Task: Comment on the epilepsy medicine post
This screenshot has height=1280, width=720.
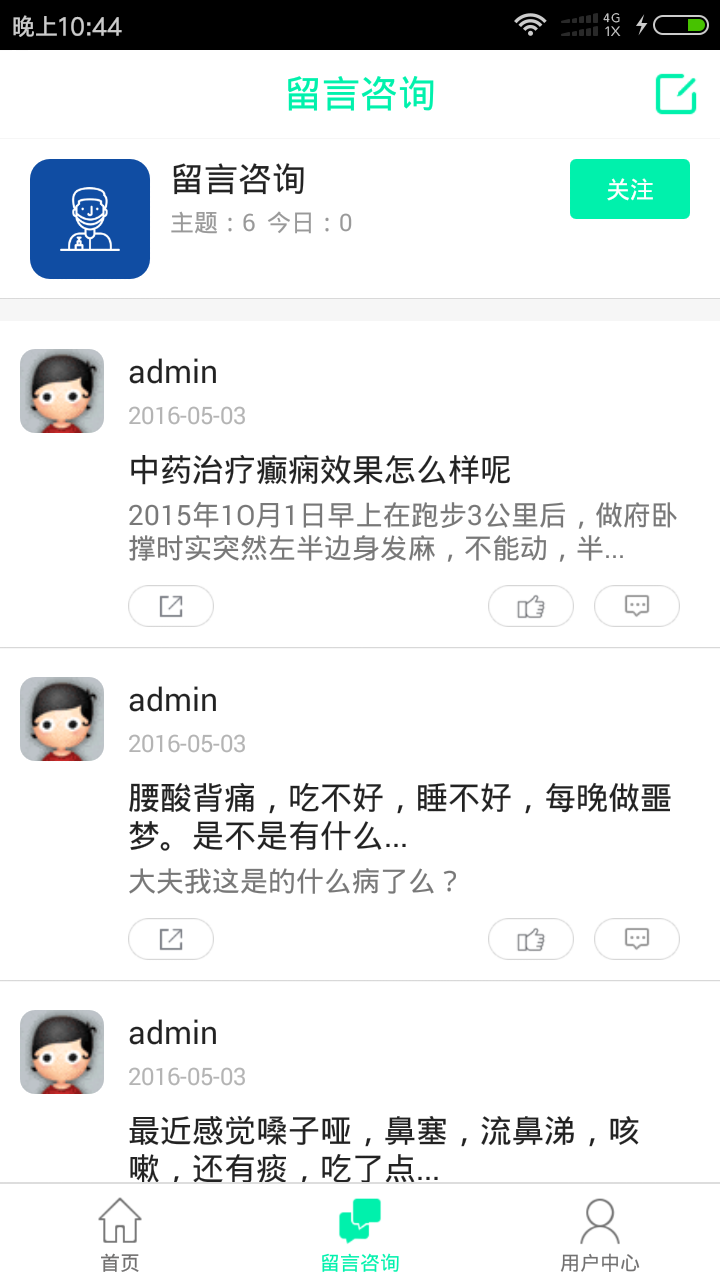Action: (x=637, y=606)
